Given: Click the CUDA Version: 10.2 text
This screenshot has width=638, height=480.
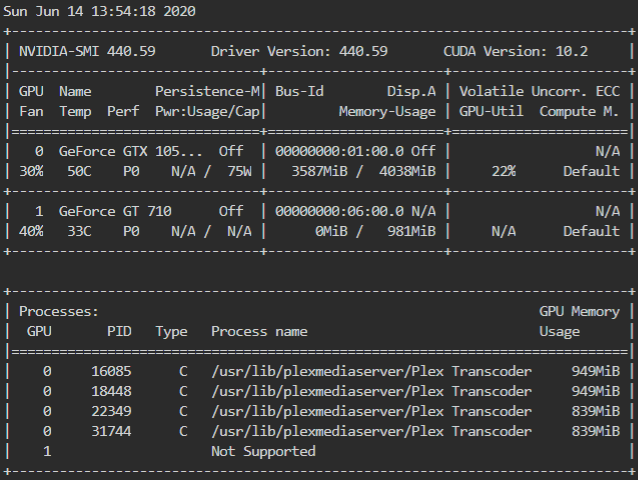Looking at the screenshot, I should (515, 51).
